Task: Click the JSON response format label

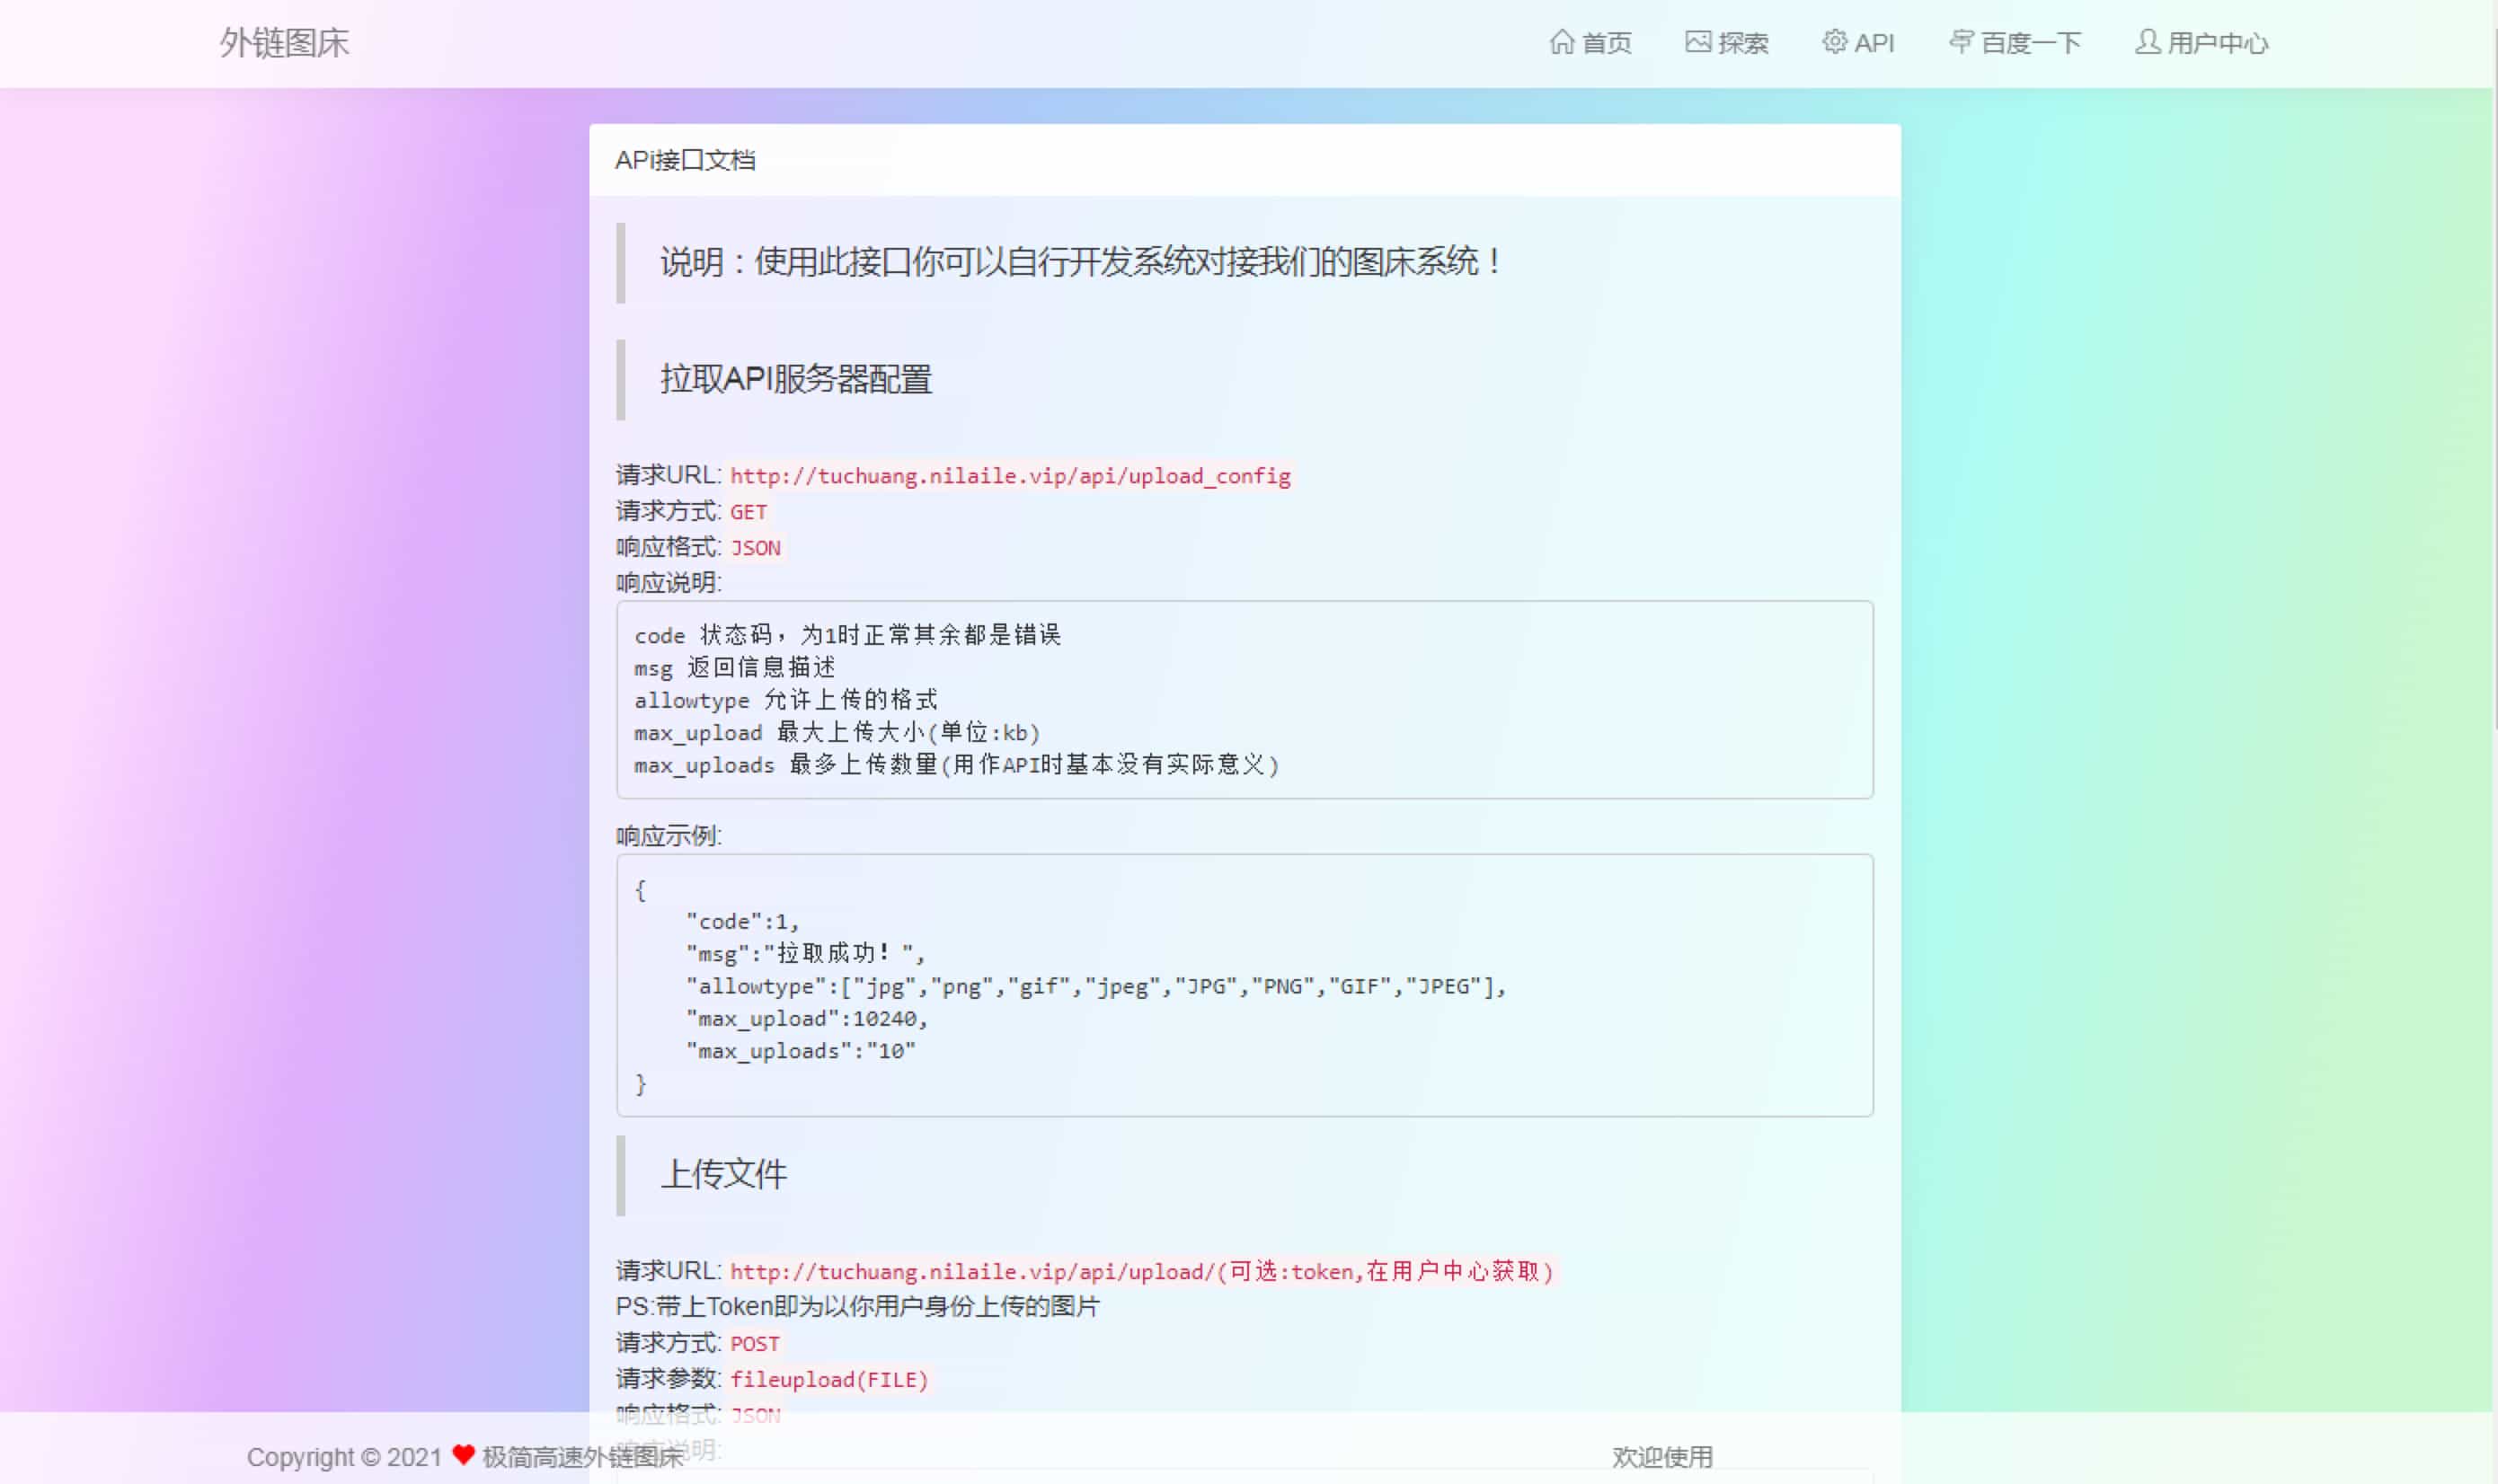Action: (x=757, y=548)
